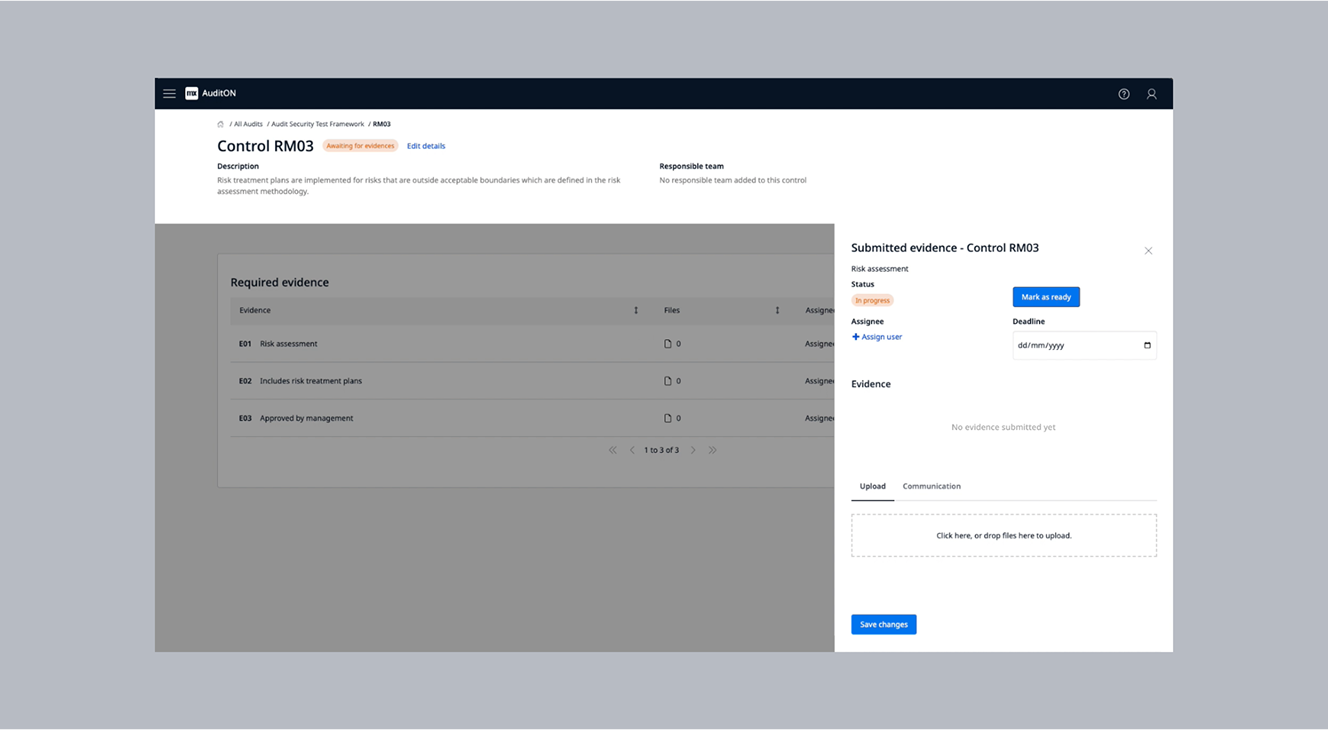
Task: Sort by the Files column
Action: [777, 311]
